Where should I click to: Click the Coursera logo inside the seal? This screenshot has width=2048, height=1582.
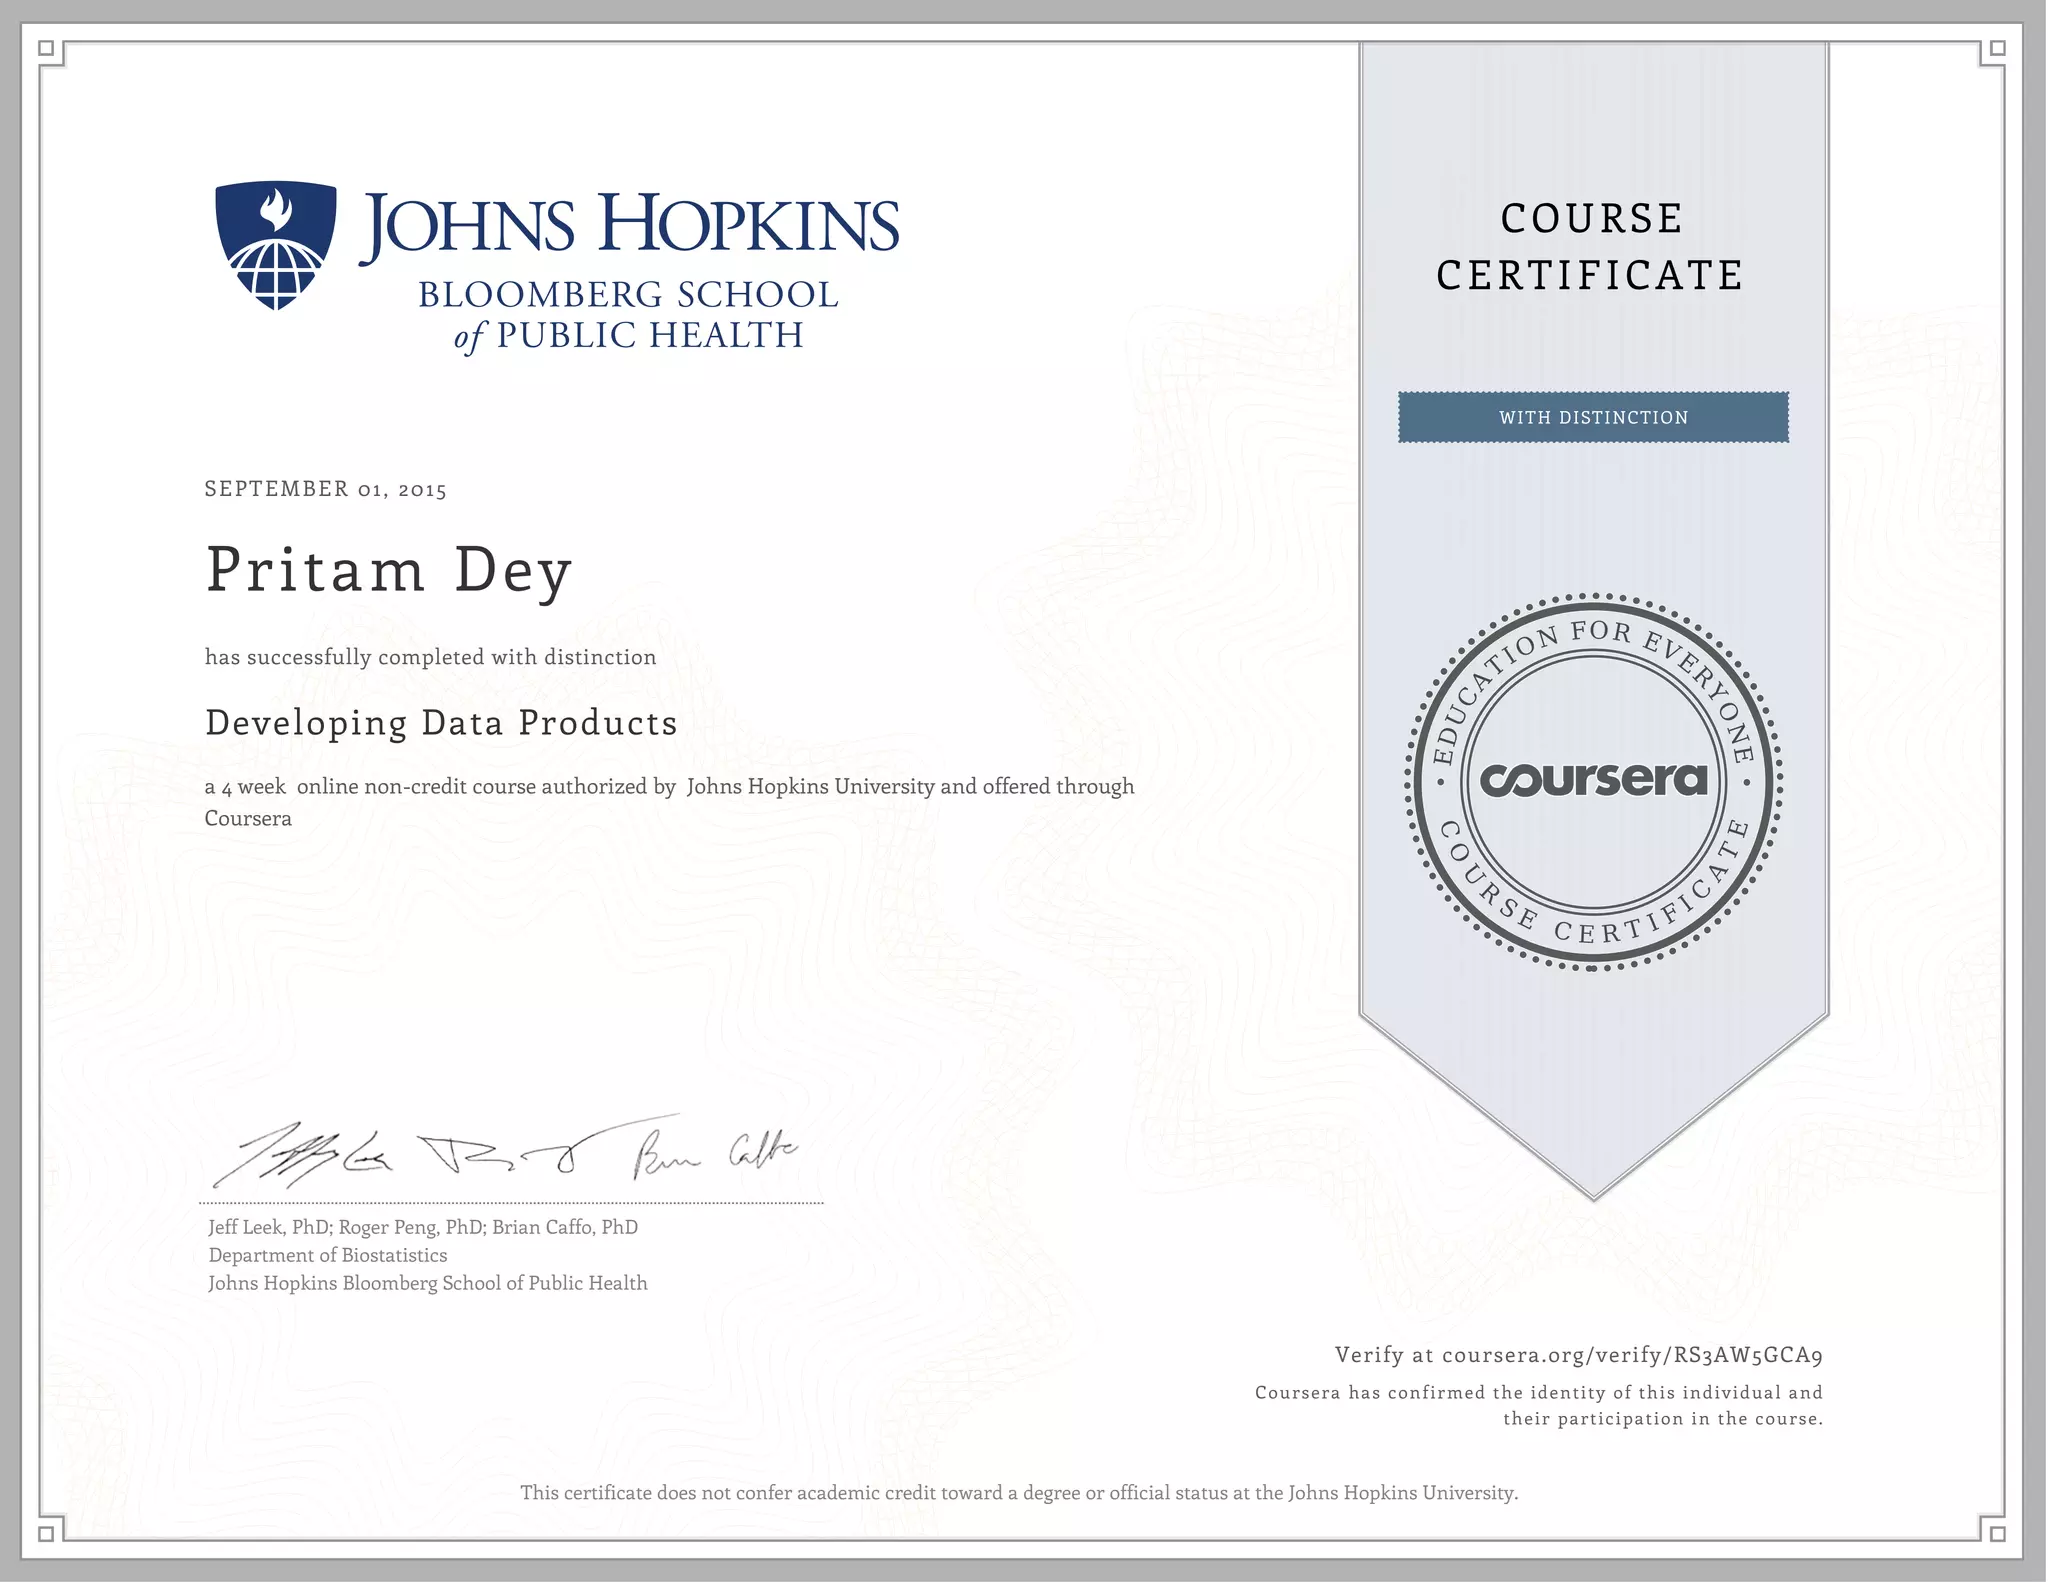click(1593, 780)
